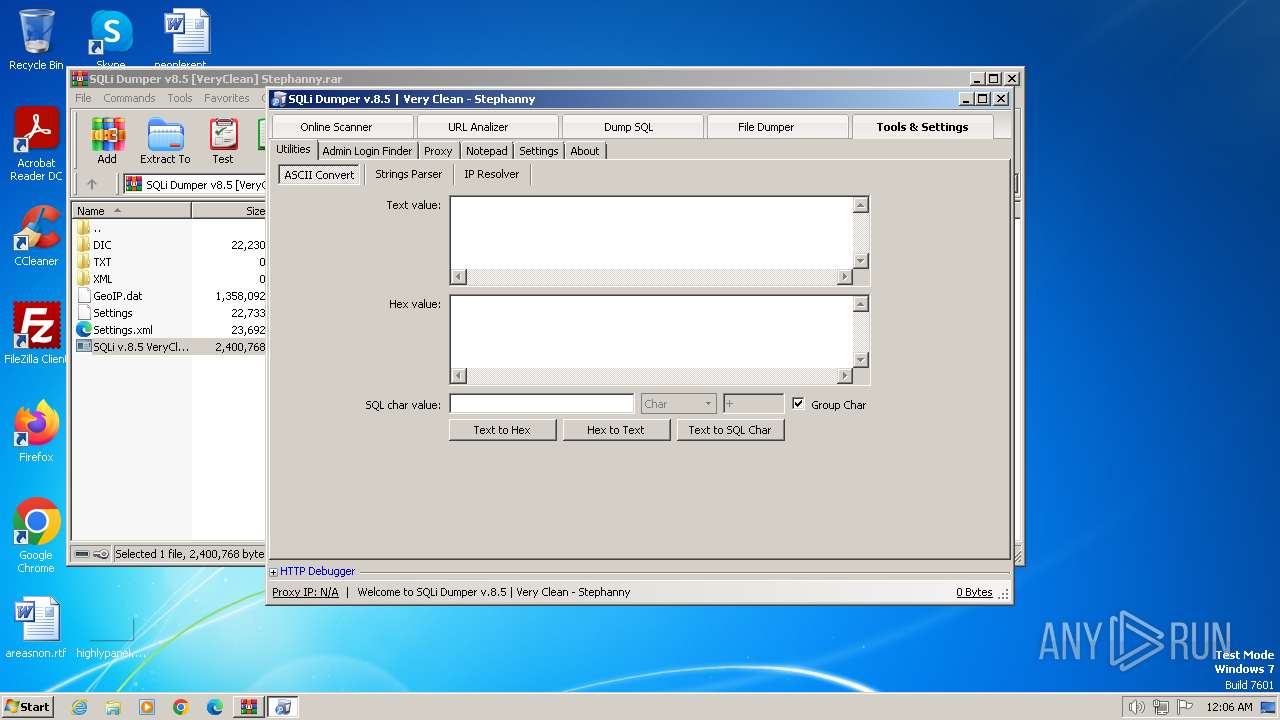The height and width of the screenshot is (720, 1280).
Task: Switch to Strings Parser utility
Action: coord(408,174)
